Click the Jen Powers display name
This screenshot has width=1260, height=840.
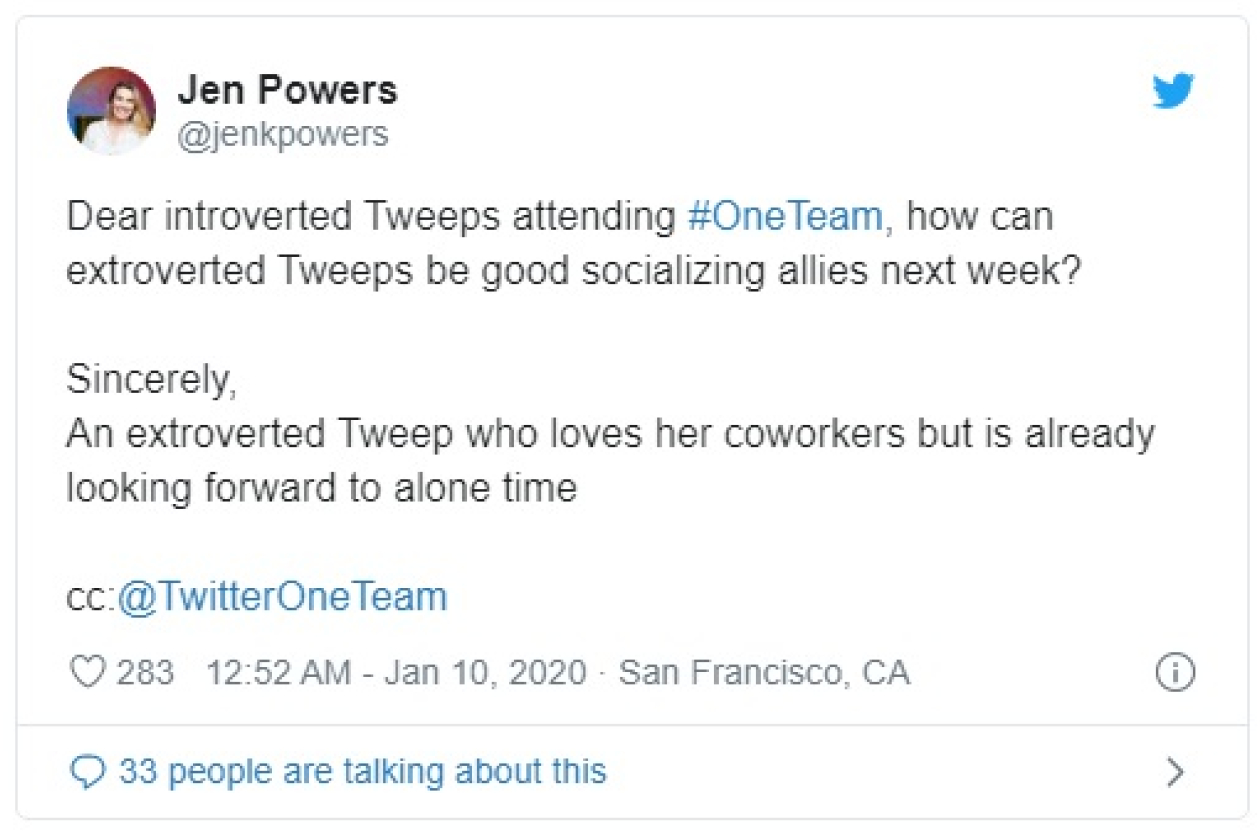(287, 90)
